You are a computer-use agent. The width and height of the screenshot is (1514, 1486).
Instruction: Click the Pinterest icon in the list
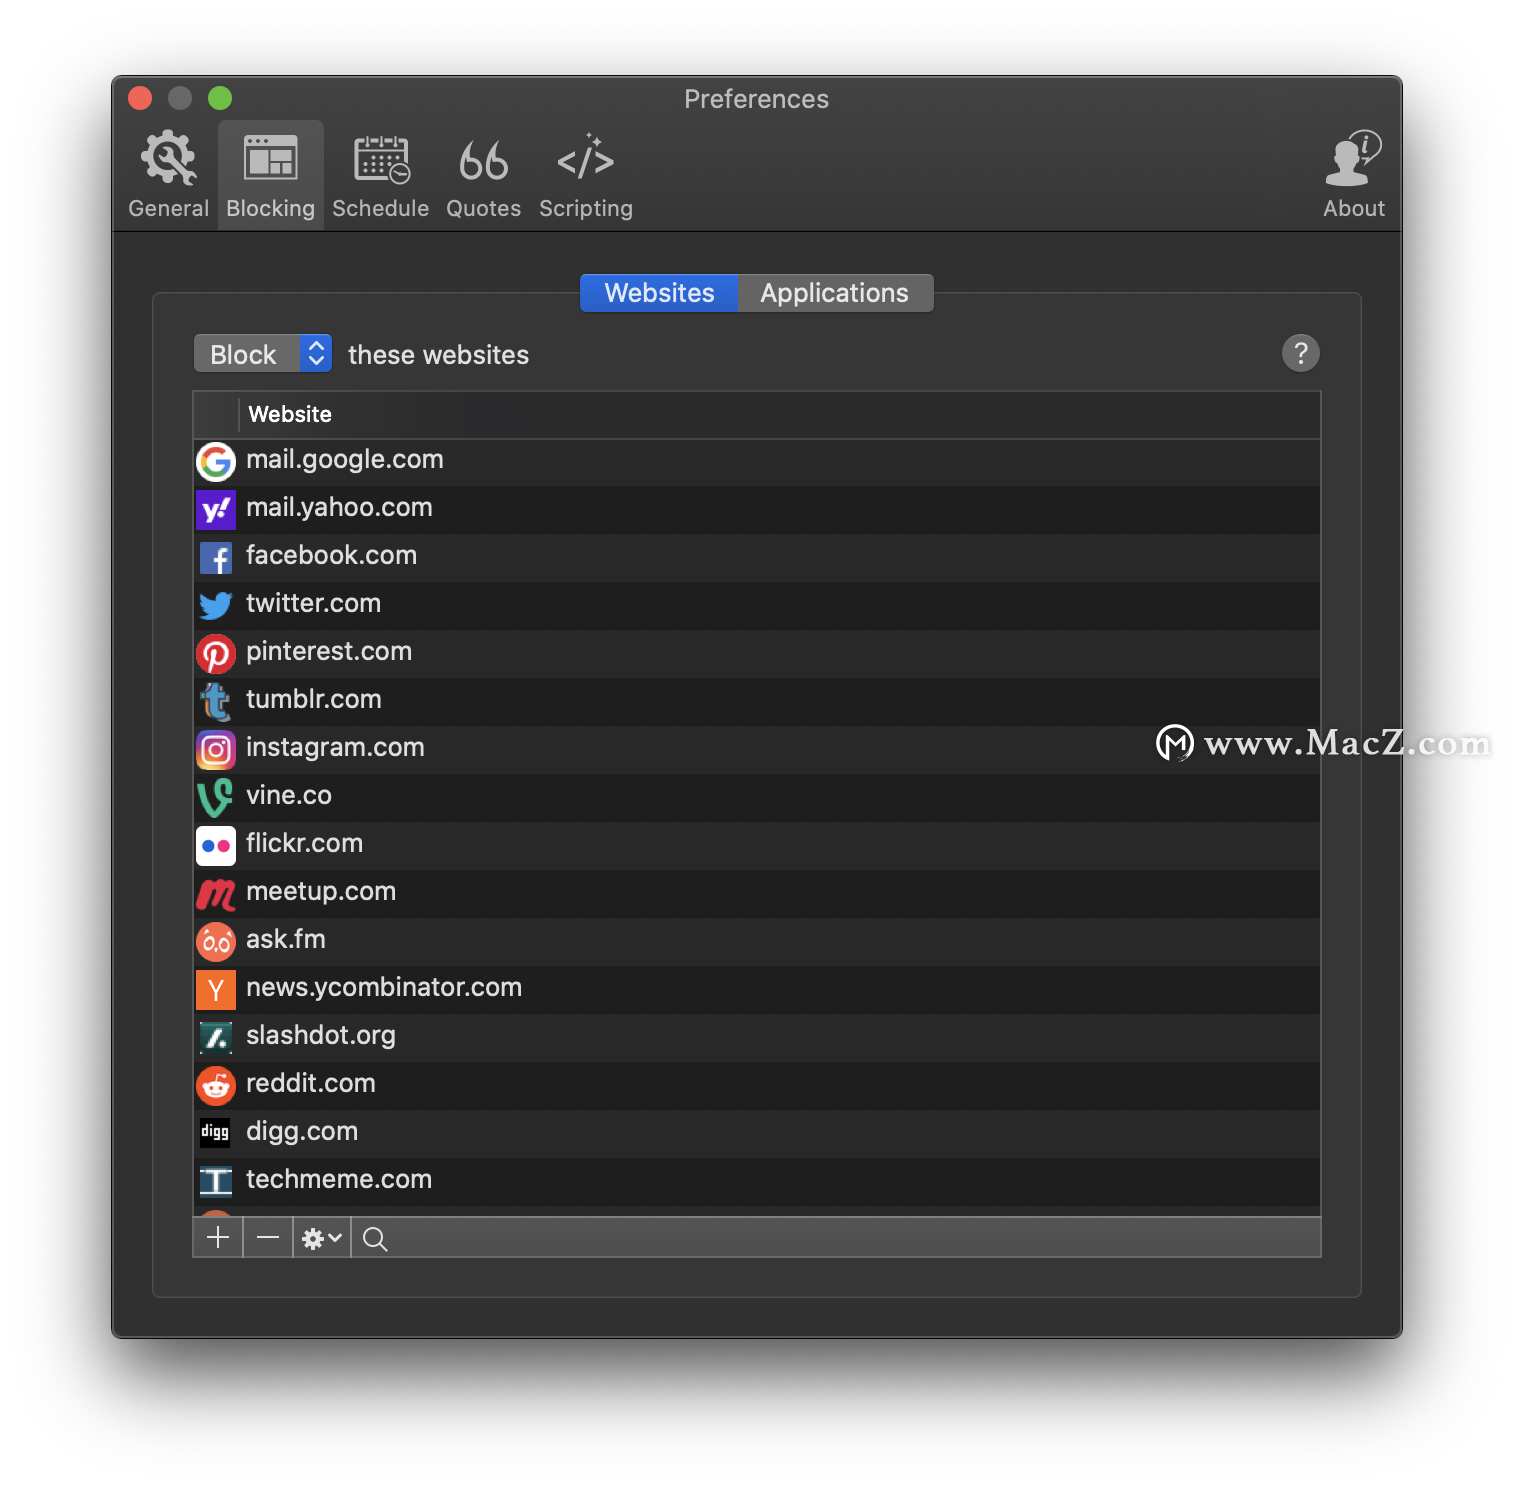pos(216,653)
